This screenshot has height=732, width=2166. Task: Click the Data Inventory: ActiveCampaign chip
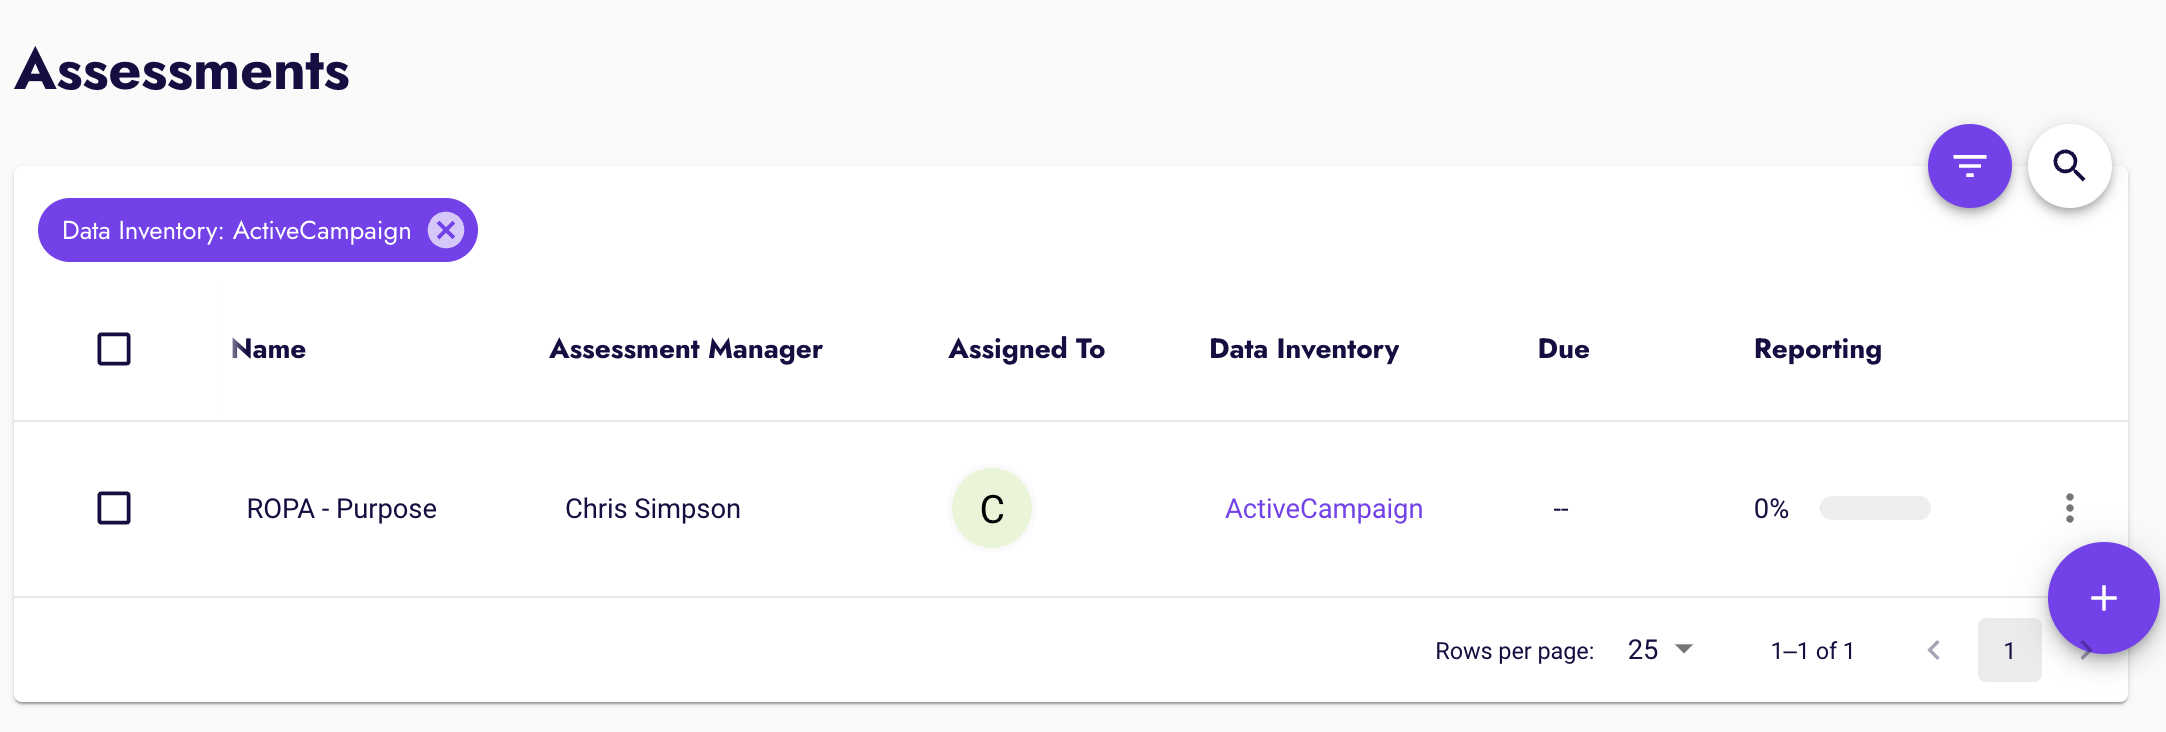[x=236, y=231]
